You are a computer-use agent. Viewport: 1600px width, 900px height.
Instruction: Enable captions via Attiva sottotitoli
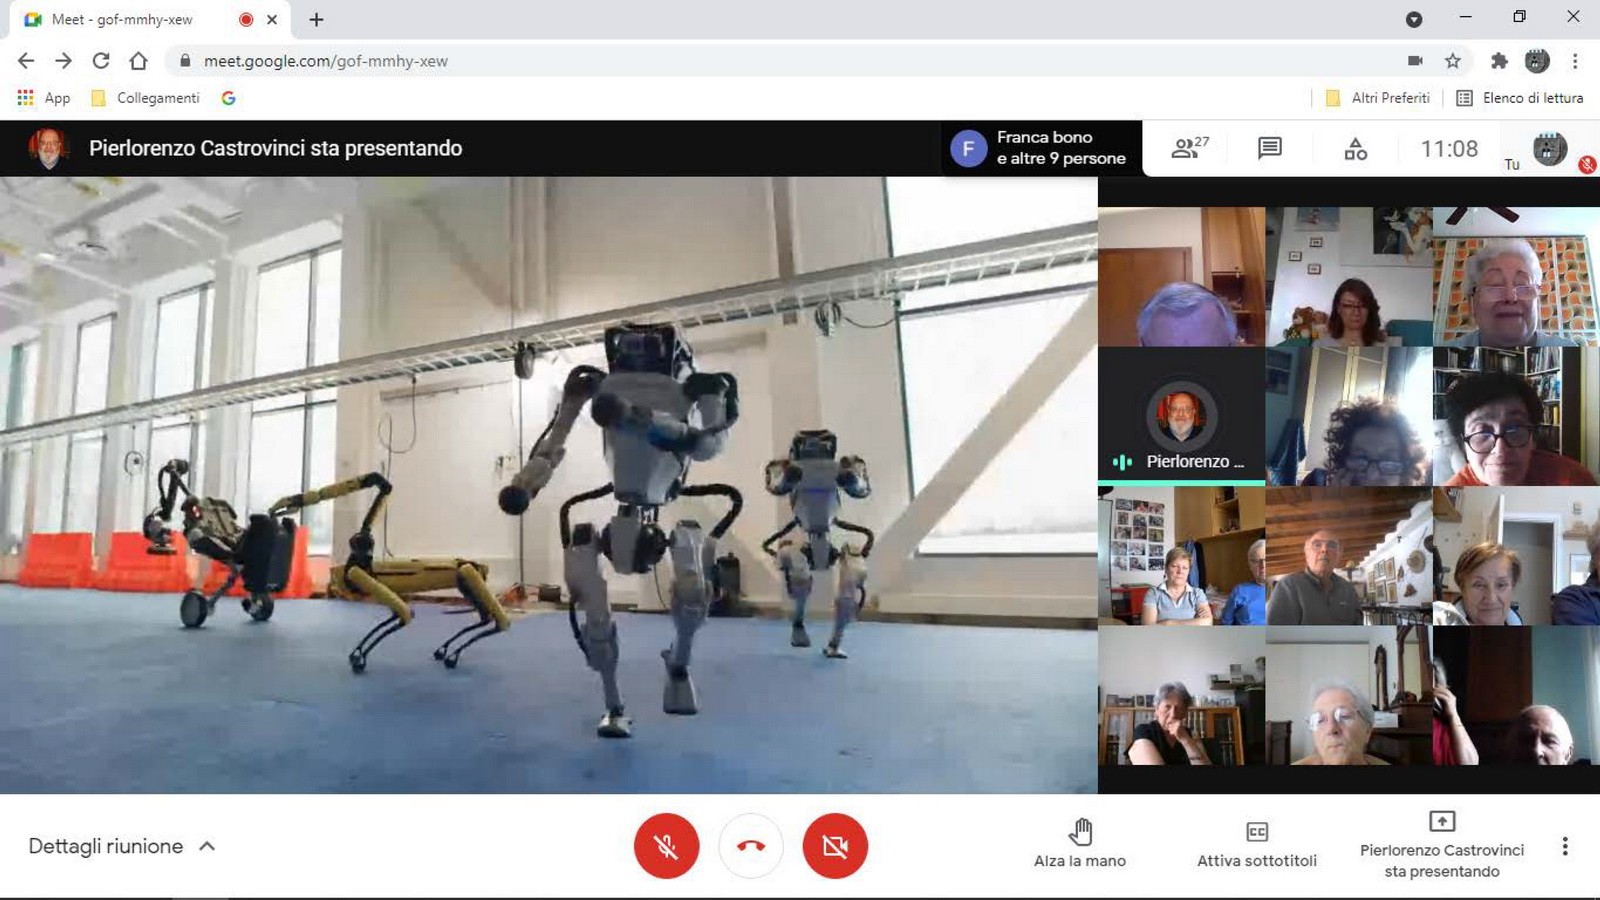tap(1257, 845)
